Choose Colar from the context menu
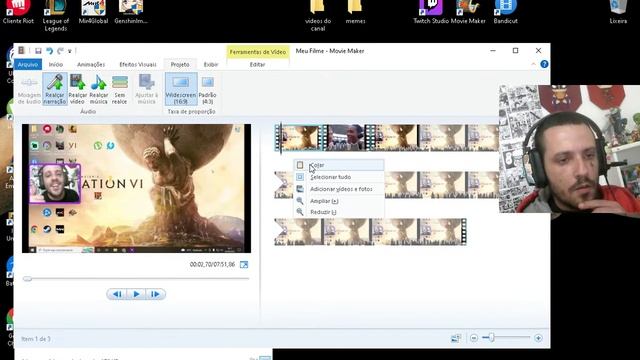This screenshot has width=640, height=360. click(339, 165)
